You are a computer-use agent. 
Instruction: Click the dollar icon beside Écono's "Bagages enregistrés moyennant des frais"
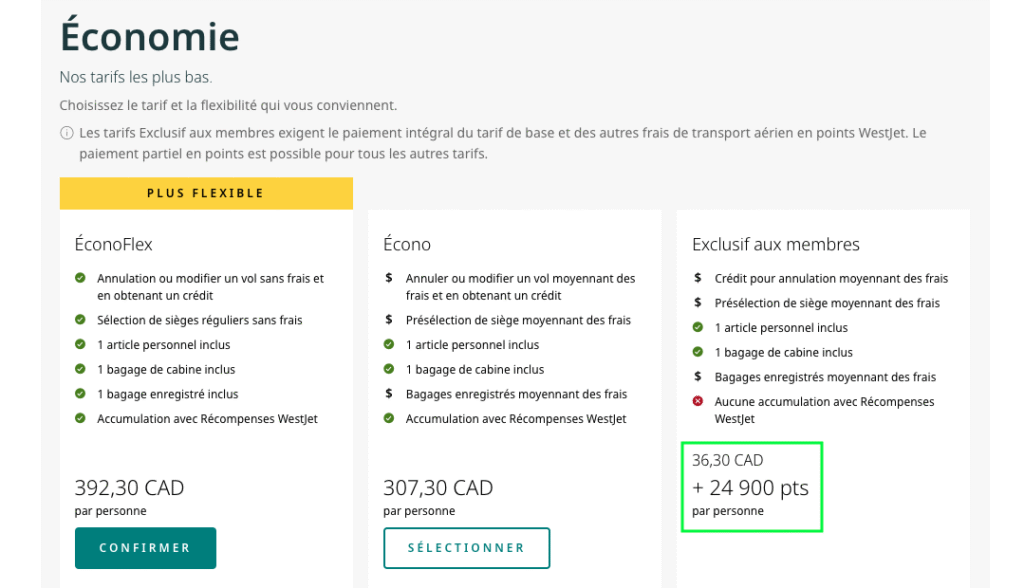[389, 394]
